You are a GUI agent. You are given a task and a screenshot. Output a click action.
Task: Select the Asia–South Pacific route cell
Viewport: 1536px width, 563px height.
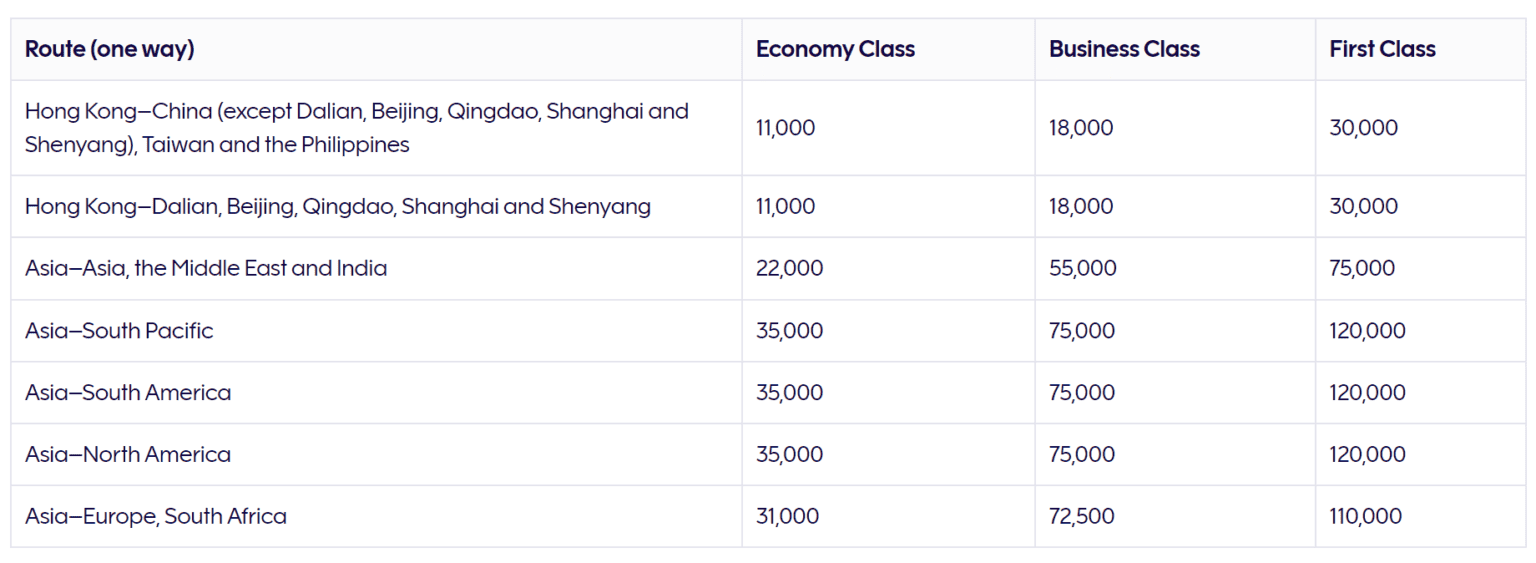[x=376, y=330]
